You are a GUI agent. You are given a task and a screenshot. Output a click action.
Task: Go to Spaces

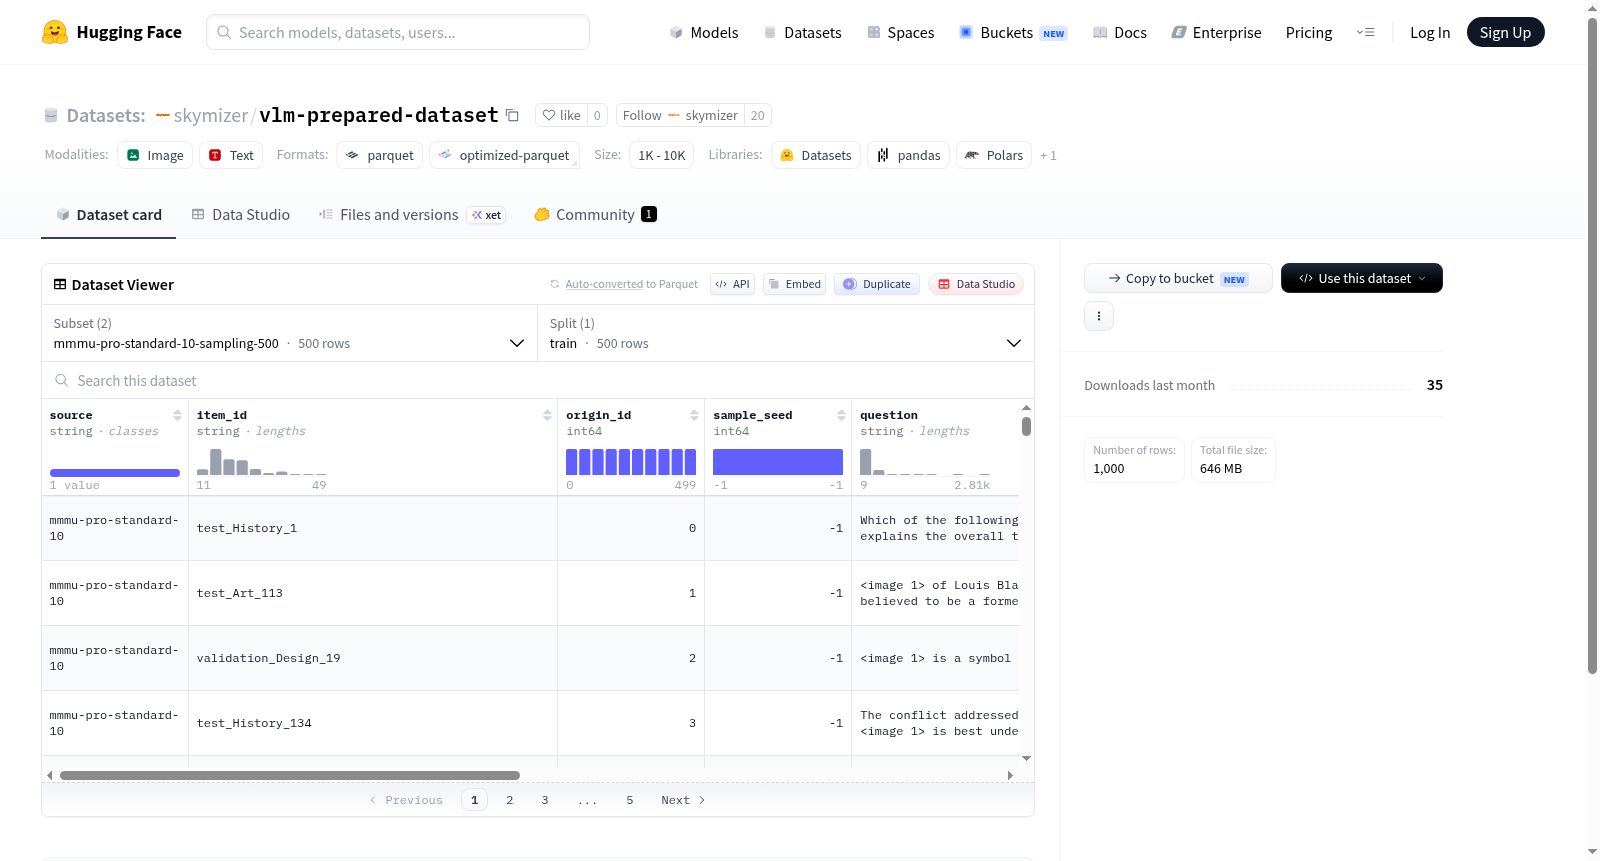pyautogui.click(x=900, y=32)
